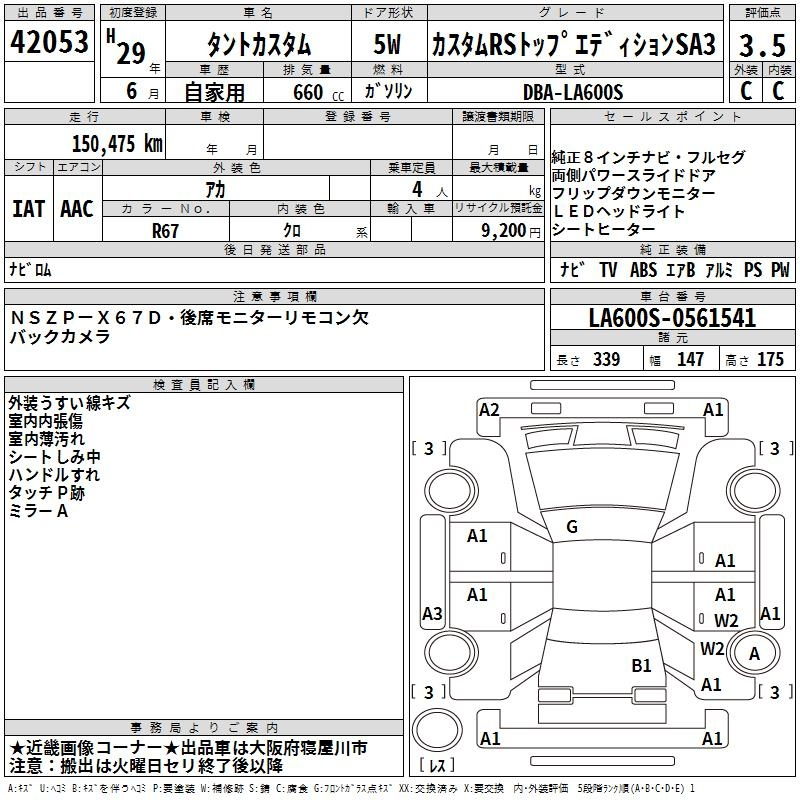The height and width of the screenshot is (800, 800).
Task: Select the inspector note タッチP跡
Action: point(46,492)
